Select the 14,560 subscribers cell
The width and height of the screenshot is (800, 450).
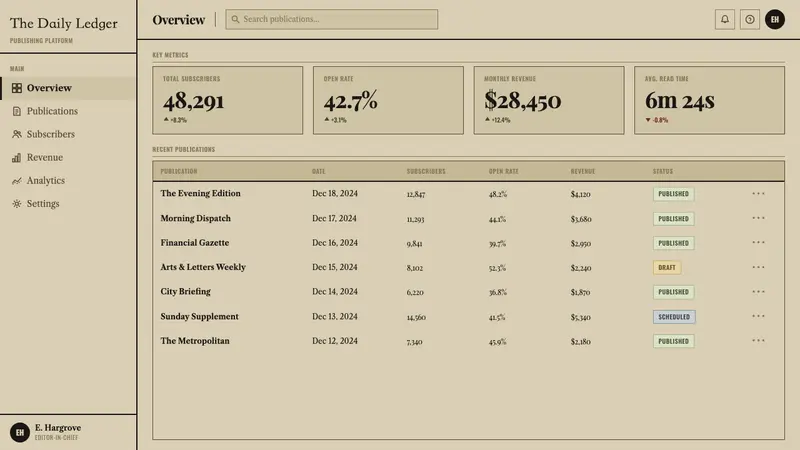[x=416, y=317]
